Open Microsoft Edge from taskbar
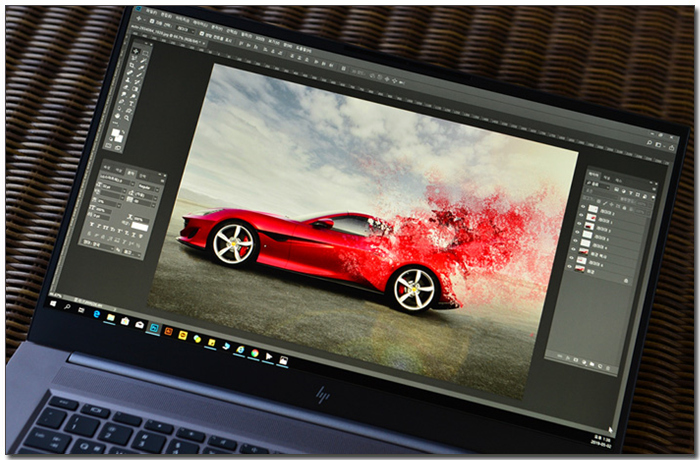 (x=97, y=314)
